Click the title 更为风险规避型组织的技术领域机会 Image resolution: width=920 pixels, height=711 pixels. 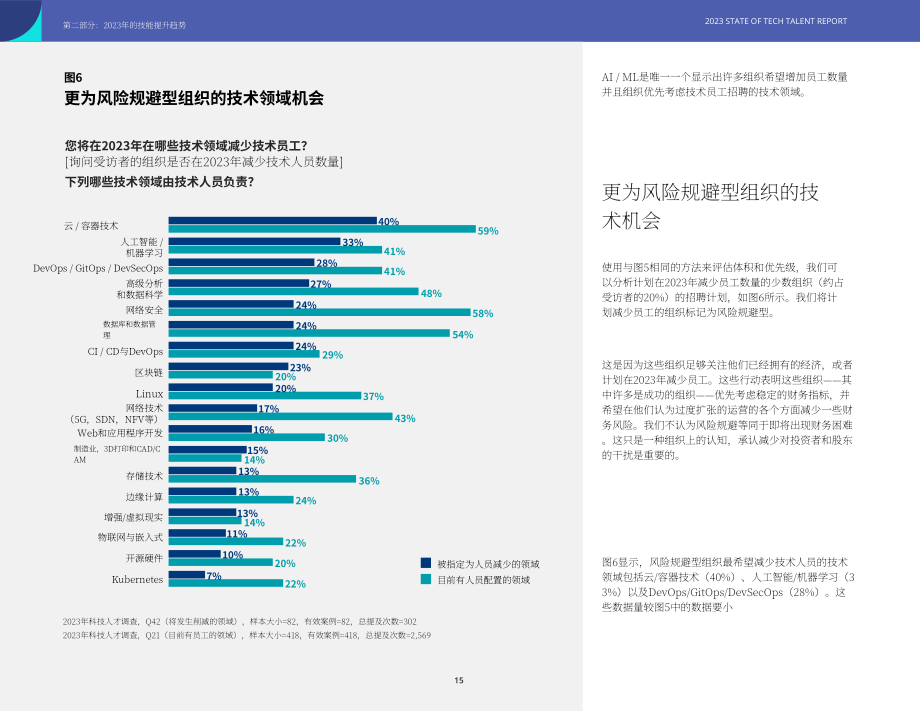(194, 98)
